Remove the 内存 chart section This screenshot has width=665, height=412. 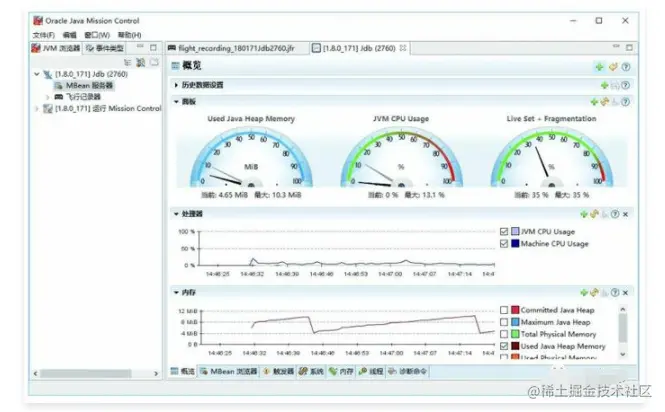pyautogui.click(x=626, y=292)
